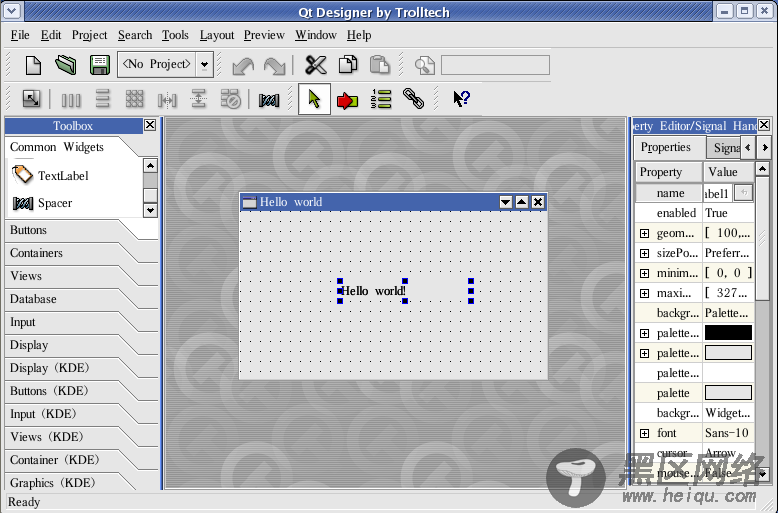The image size is (778, 513).
Task: Expand the sizePolicy property row
Action: pyautogui.click(x=644, y=254)
